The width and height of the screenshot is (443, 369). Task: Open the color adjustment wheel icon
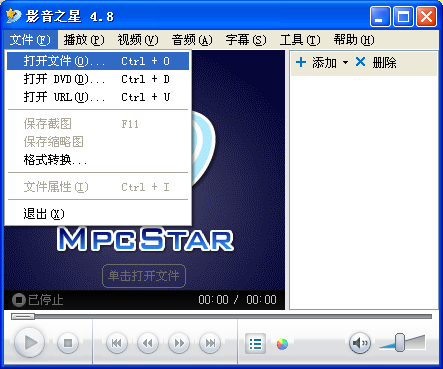click(x=282, y=344)
